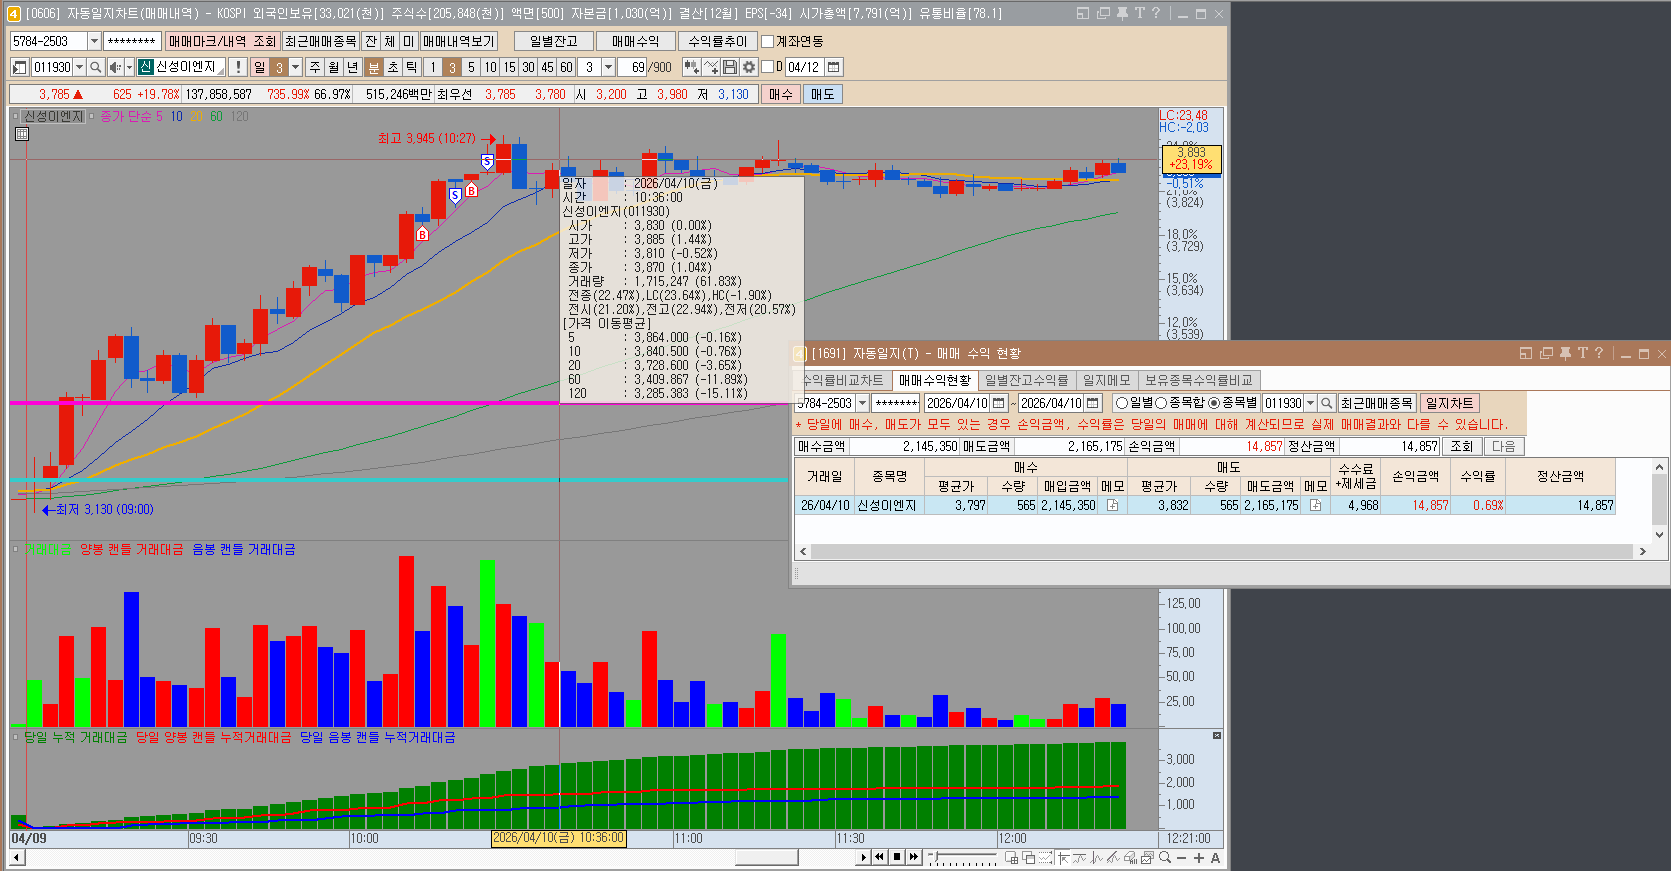
Task: Click the pin icon in profit window title bar
Action: point(1565,353)
